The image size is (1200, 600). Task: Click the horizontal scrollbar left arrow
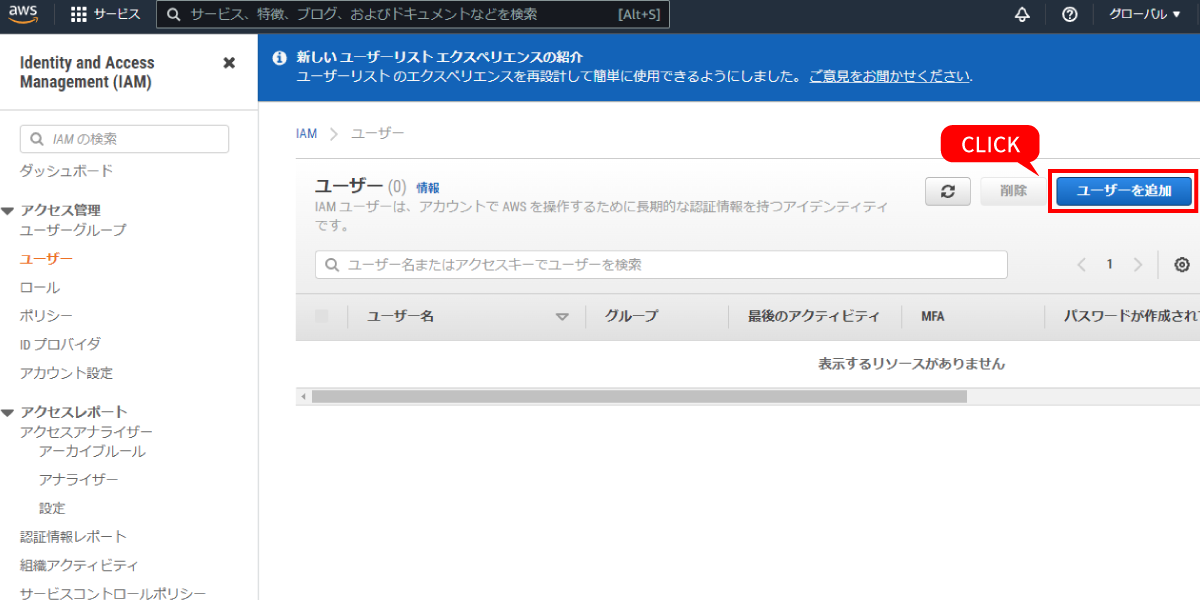coord(303,397)
